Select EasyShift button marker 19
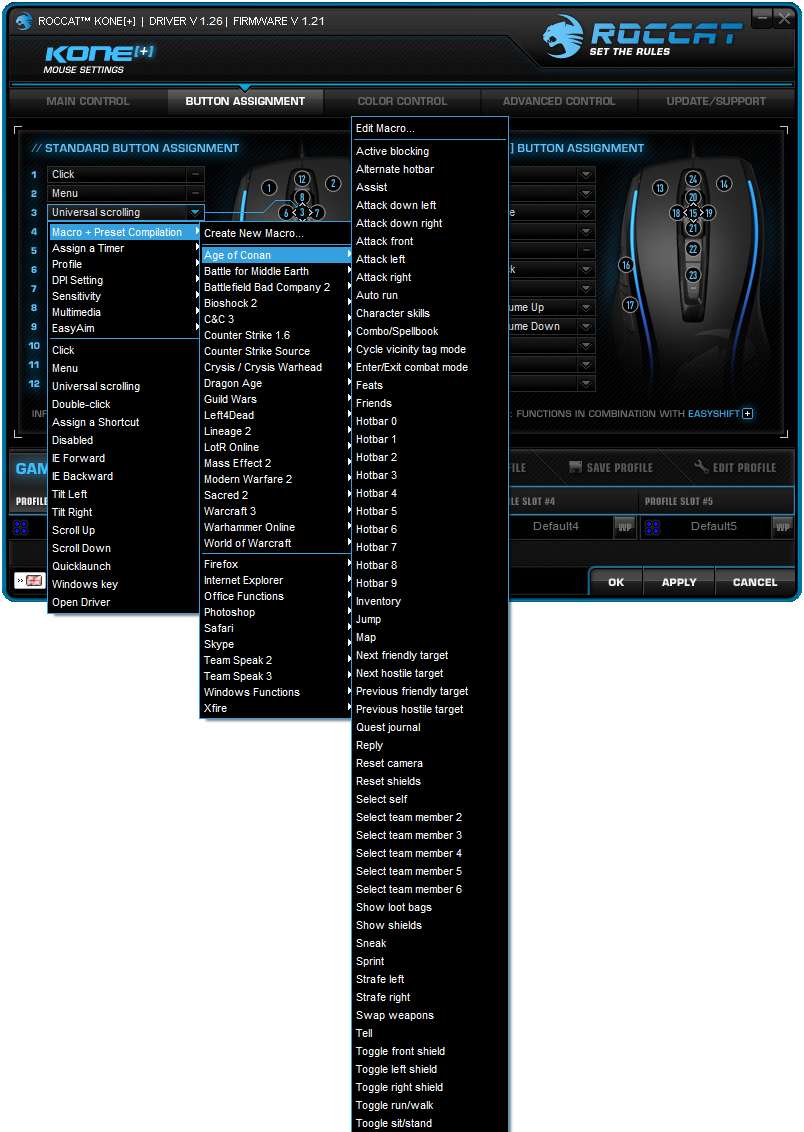This screenshot has width=804, height=1132. point(709,213)
